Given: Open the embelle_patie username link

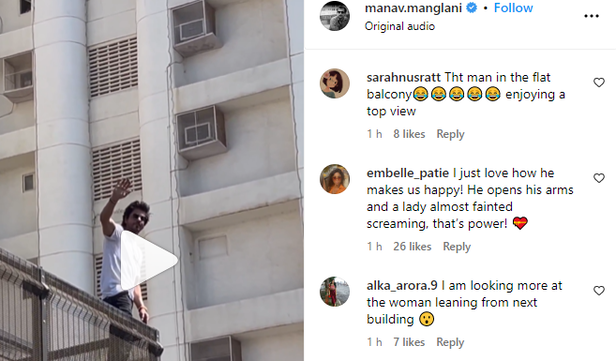Looking at the screenshot, I should click(x=407, y=173).
